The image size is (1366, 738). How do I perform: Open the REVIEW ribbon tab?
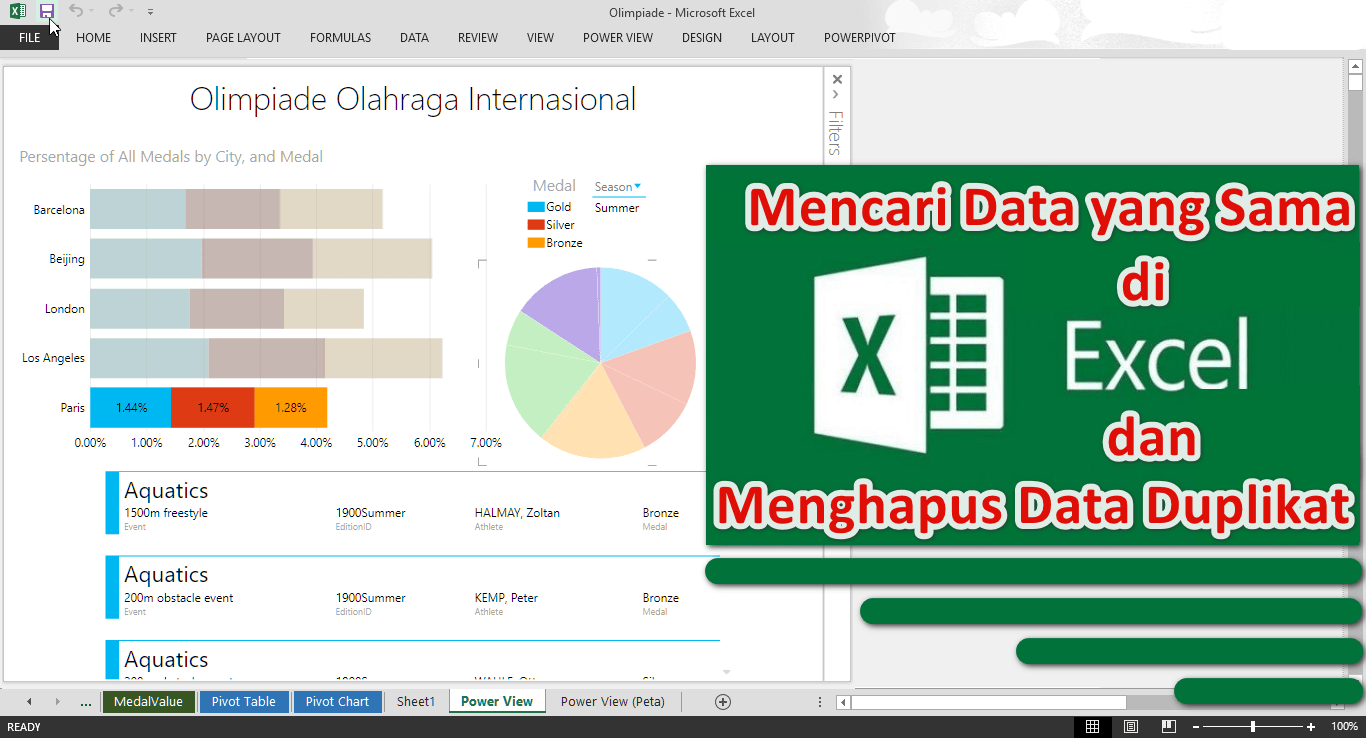click(x=478, y=38)
